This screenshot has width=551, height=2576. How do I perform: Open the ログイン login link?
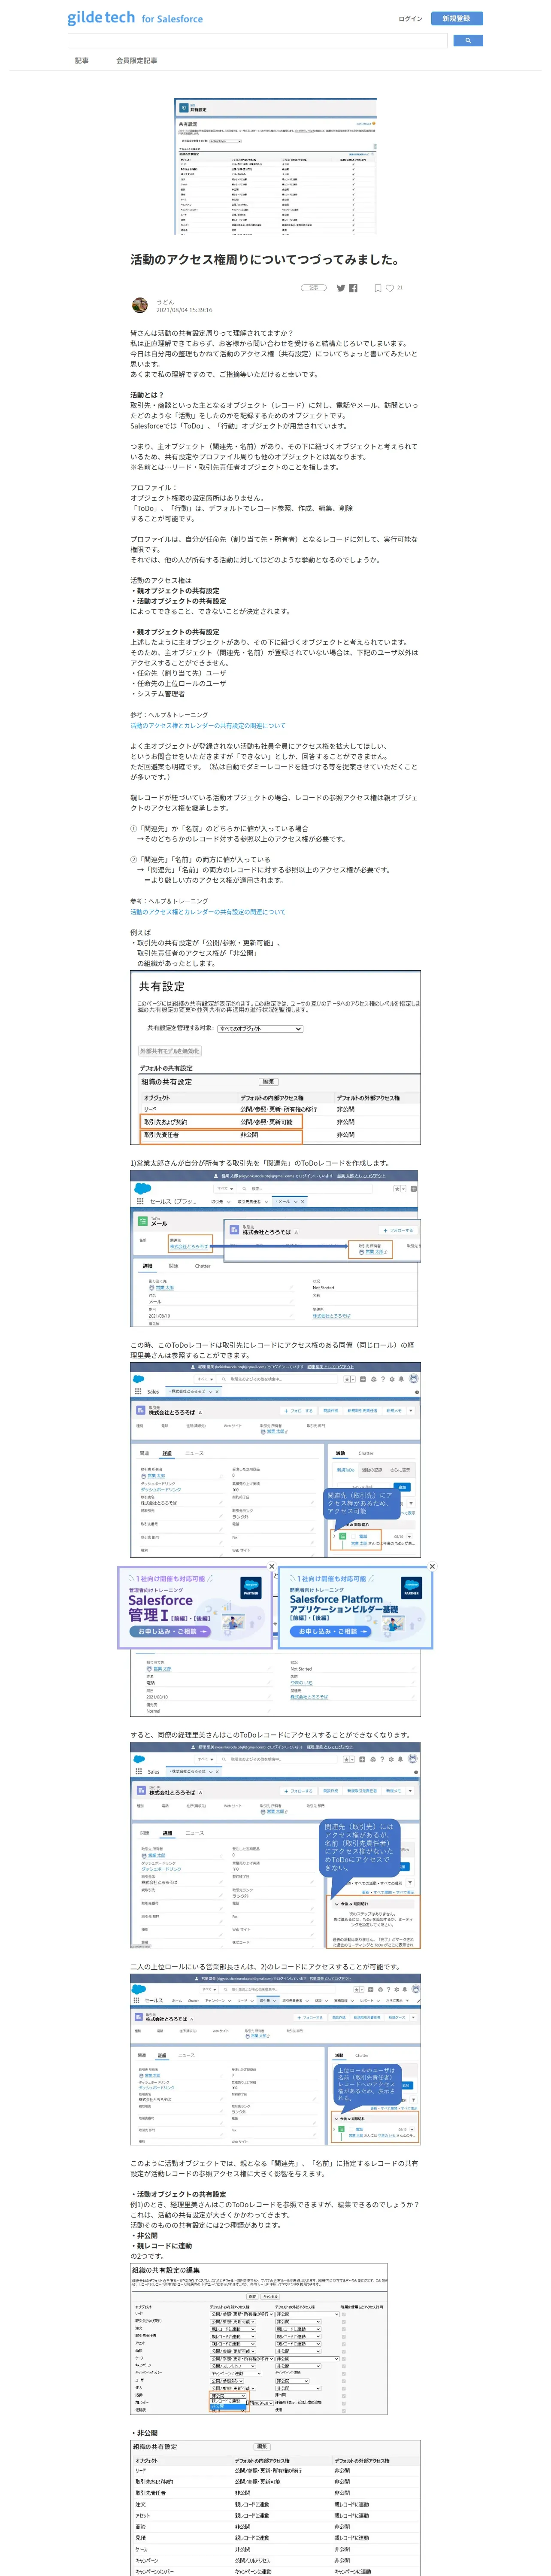coord(410,18)
